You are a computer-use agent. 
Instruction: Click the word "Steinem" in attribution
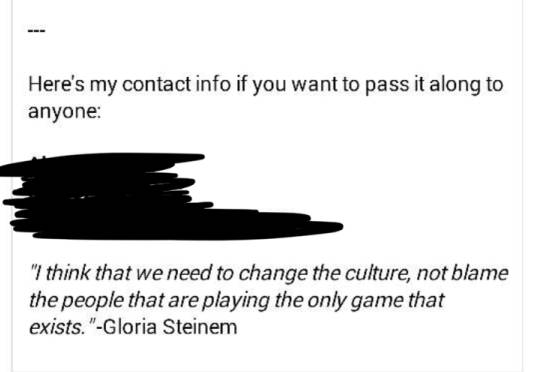[200, 327]
